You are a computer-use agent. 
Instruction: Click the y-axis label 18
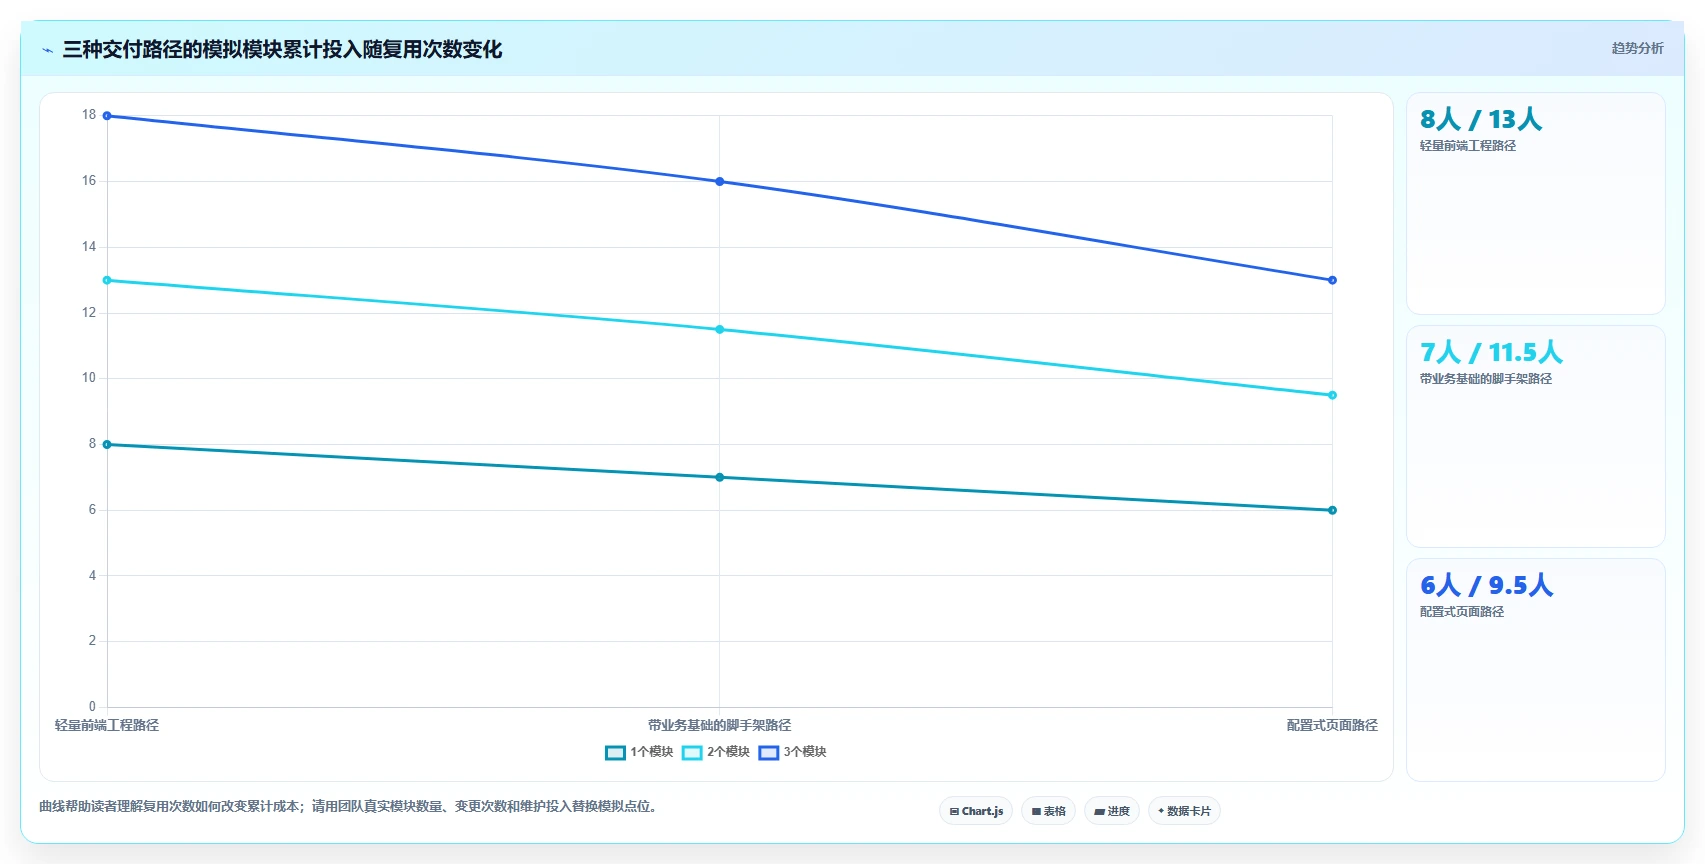point(89,115)
